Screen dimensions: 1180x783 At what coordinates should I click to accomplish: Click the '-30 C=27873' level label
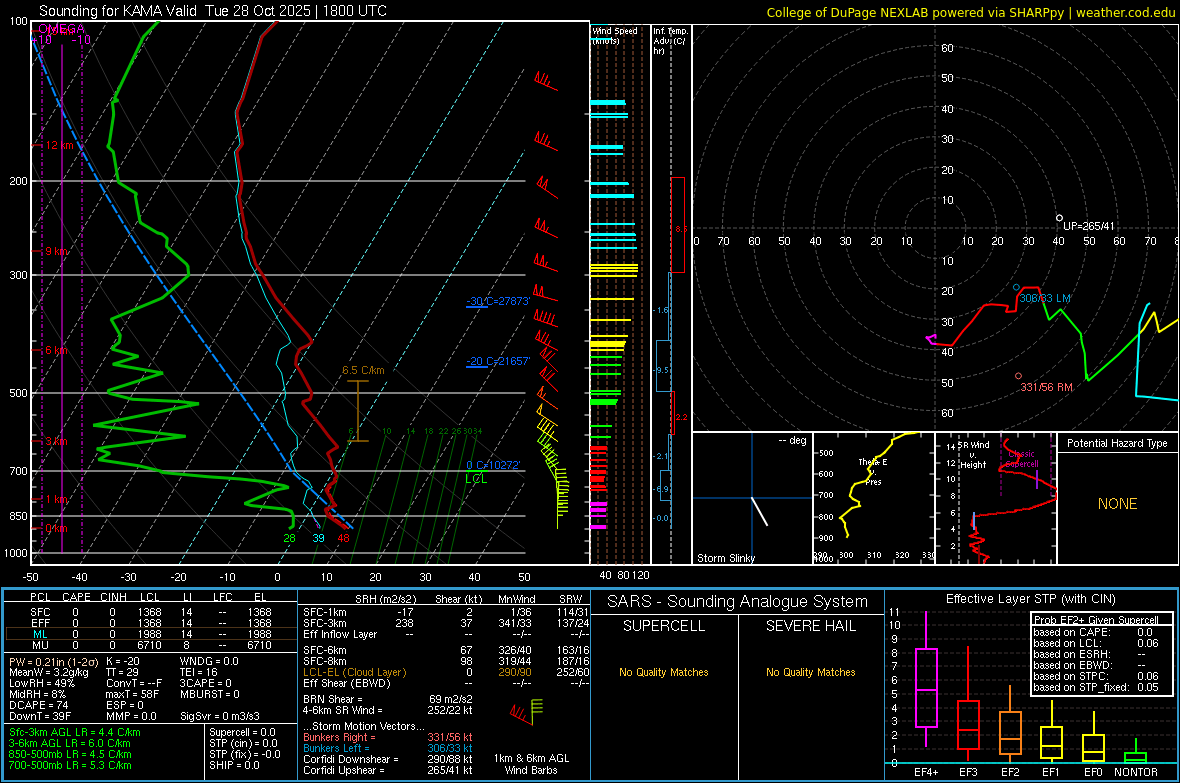[x=498, y=300]
